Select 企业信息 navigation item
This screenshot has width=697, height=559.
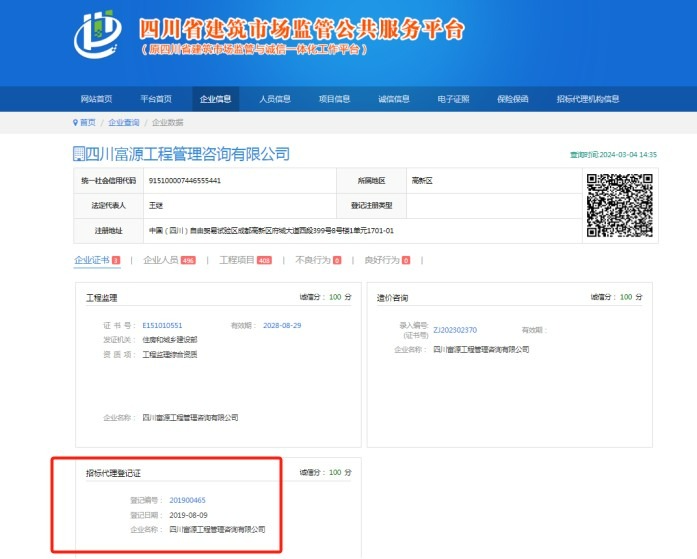click(x=216, y=99)
